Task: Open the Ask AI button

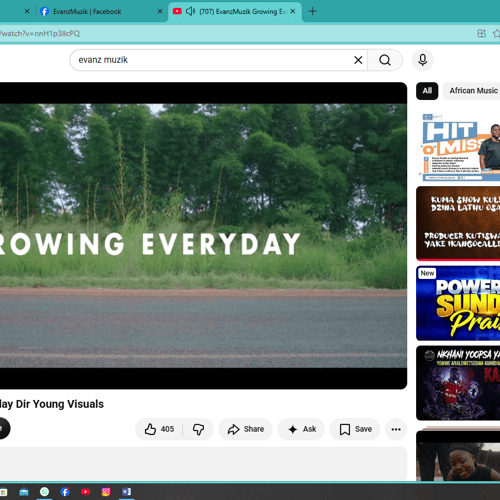Action: 301,429
